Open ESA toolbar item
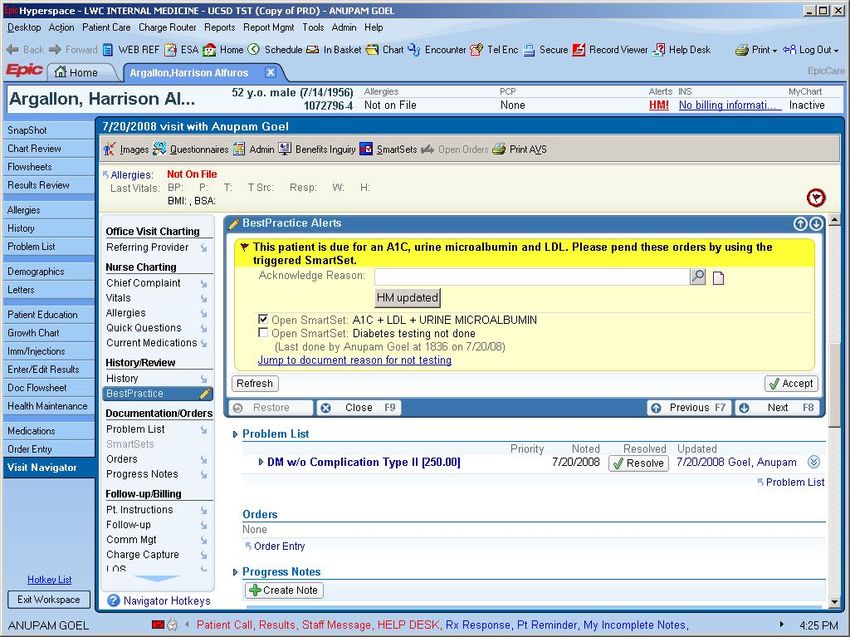850x637 pixels. point(182,50)
